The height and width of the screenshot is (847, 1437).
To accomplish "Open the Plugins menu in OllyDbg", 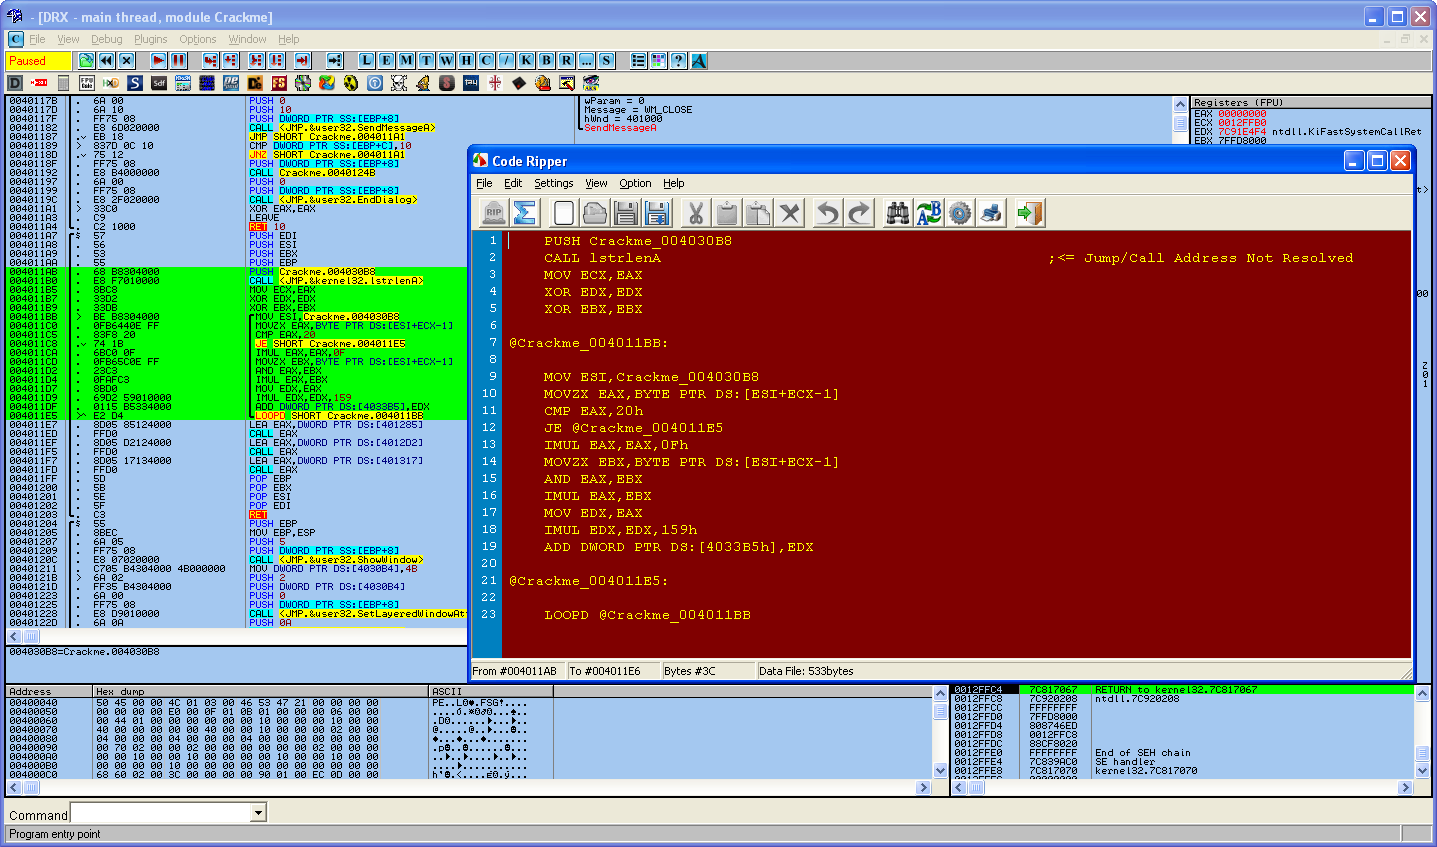I will 150,39.
